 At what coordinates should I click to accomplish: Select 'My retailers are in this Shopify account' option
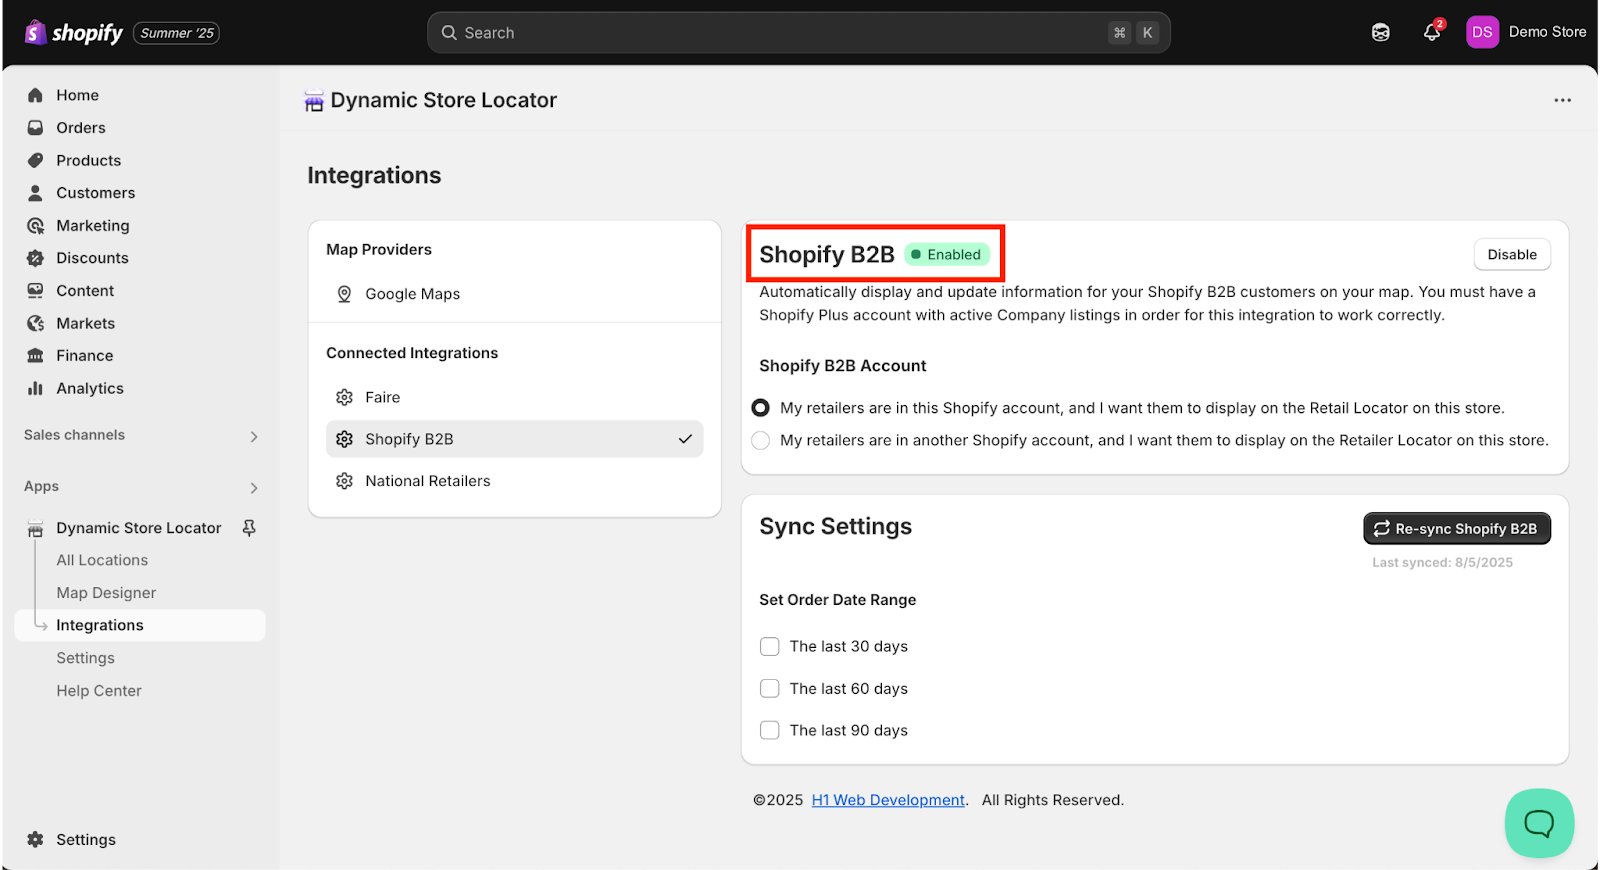pyautogui.click(x=761, y=408)
